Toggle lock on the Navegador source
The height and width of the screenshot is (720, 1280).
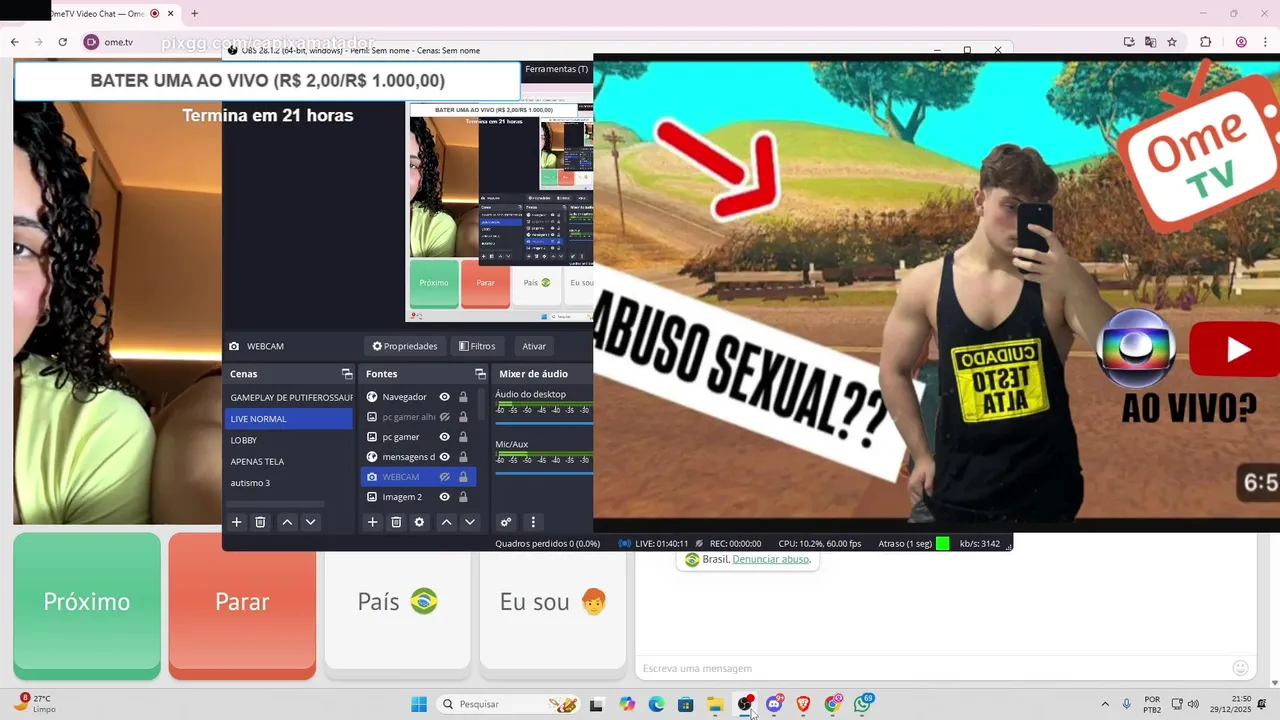pos(463,397)
